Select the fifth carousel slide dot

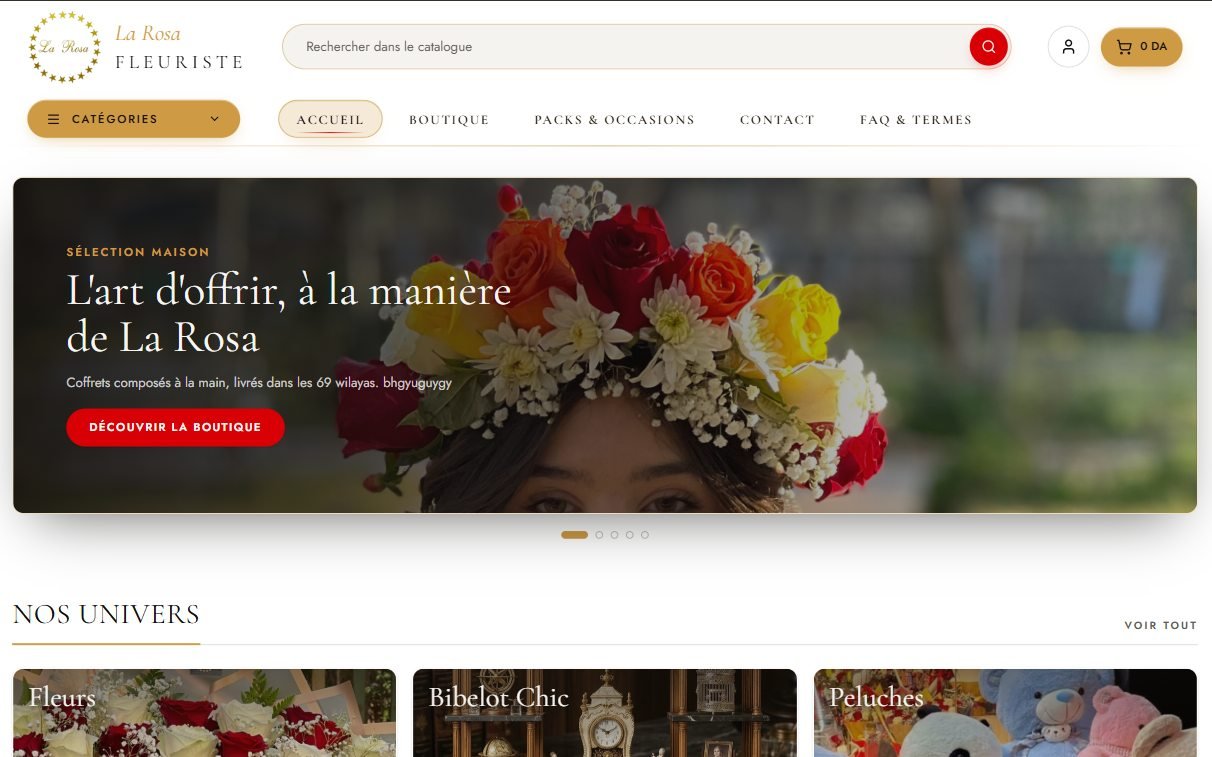[645, 535]
